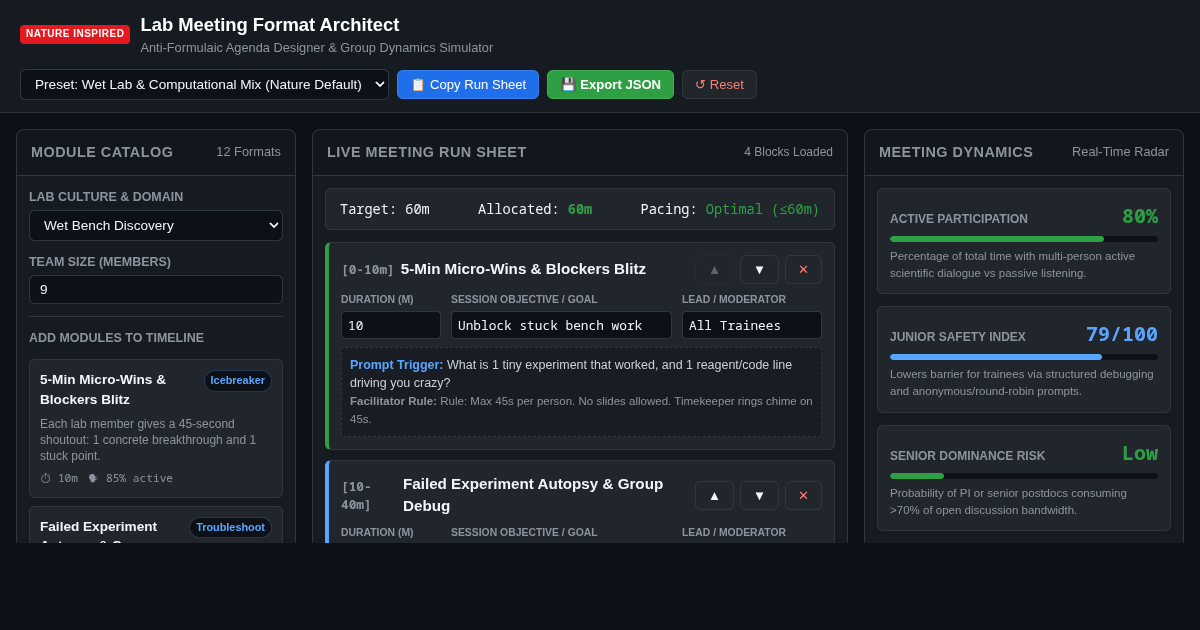Edit duration field showing 10
The height and width of the screenshot is (630, 1200).
(x=391, y=325)
